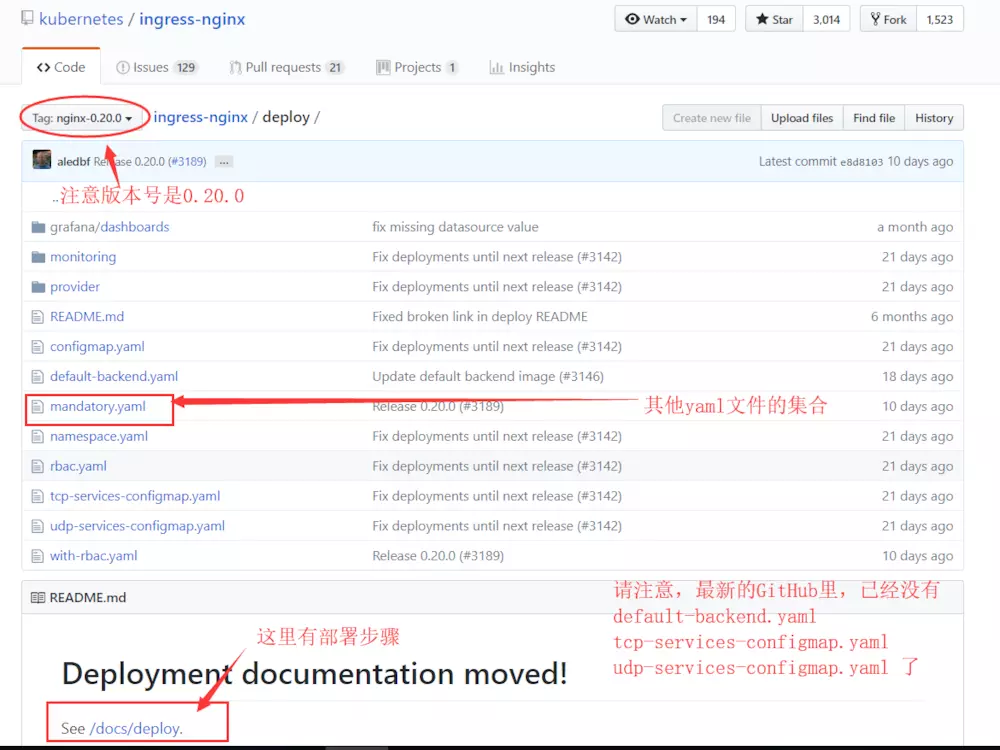Open monitoring row commit 'Fix deployments until next release'

click(497, 257)
